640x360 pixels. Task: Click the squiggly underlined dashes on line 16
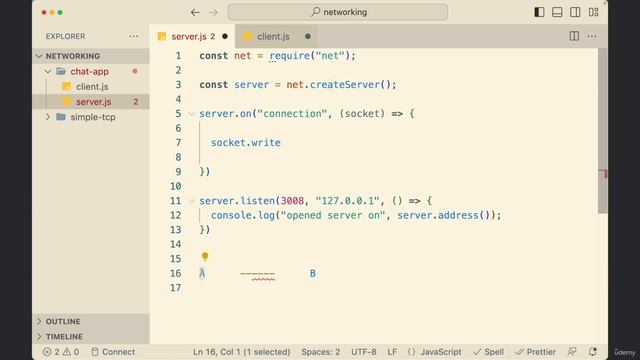click(x=258, y=274)
